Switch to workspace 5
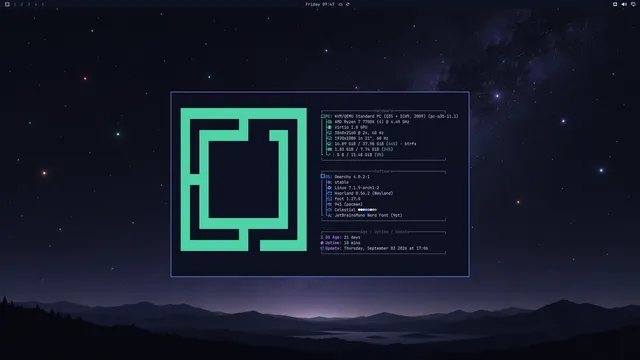Image resolution: width=640 pixels, height=360 pixels. click(42, 4)
